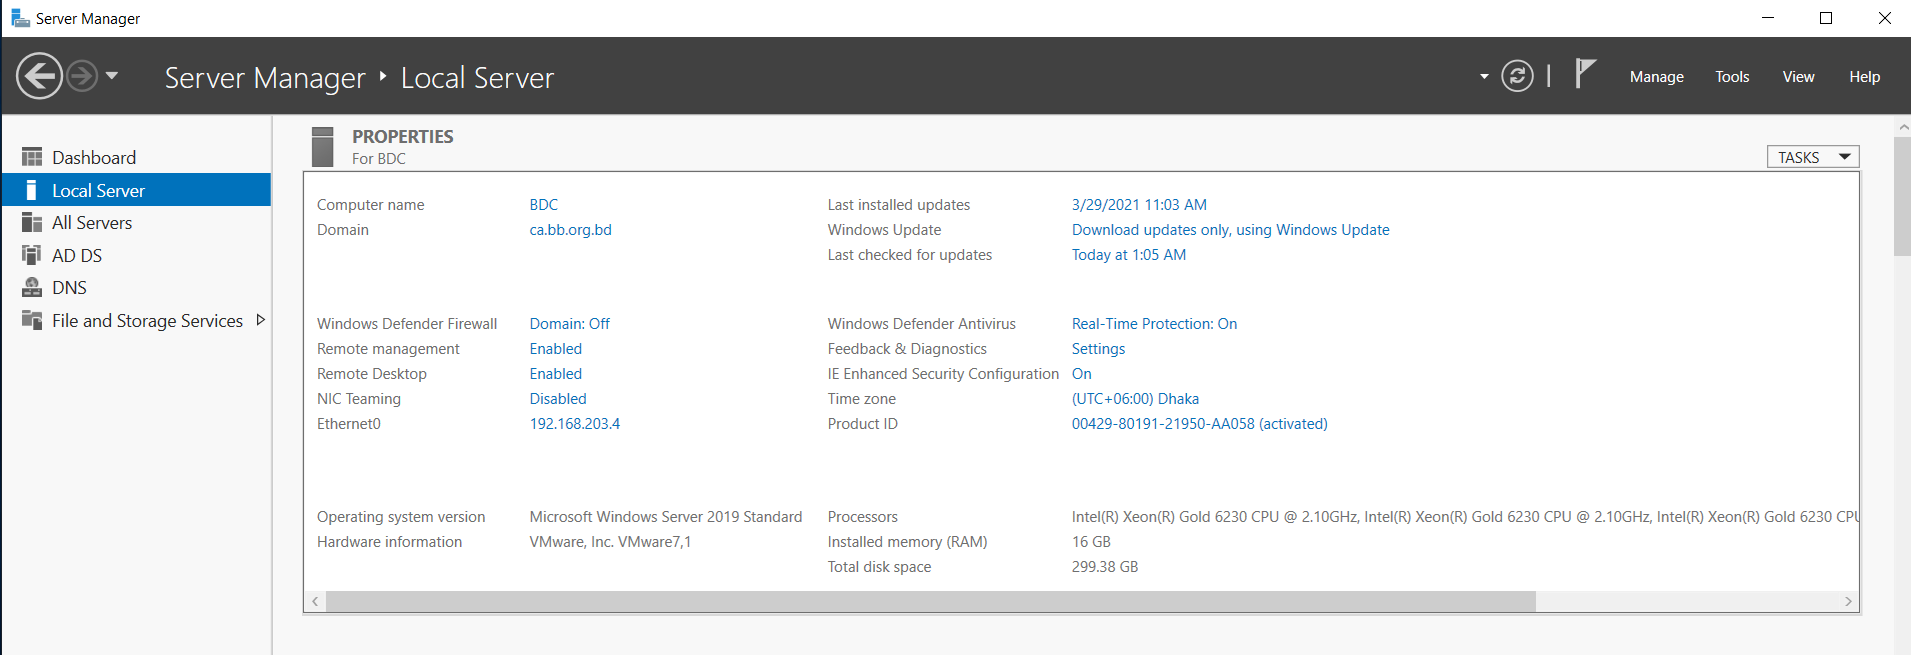This screenshot has height=655, width=1911.
Task: Click the All Servers sidebar icon
Action: point(32,222)
